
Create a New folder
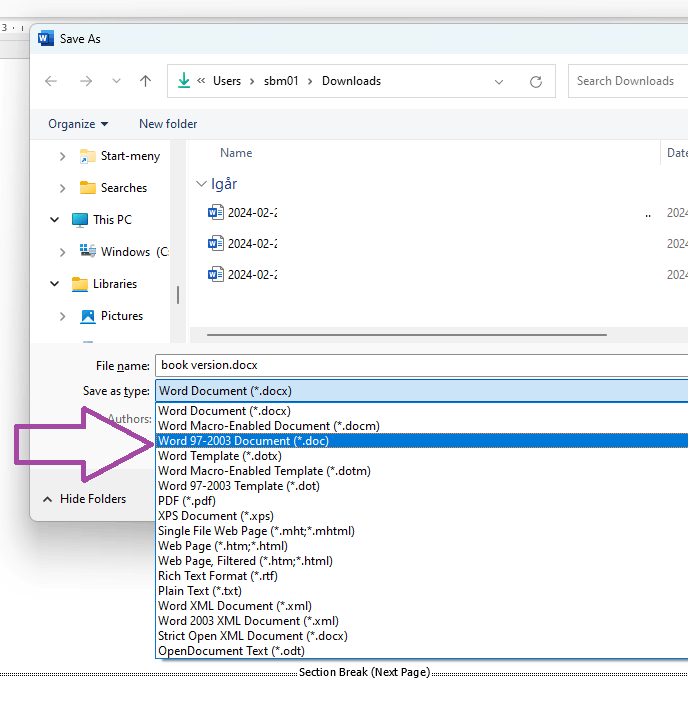click(168, 124)
